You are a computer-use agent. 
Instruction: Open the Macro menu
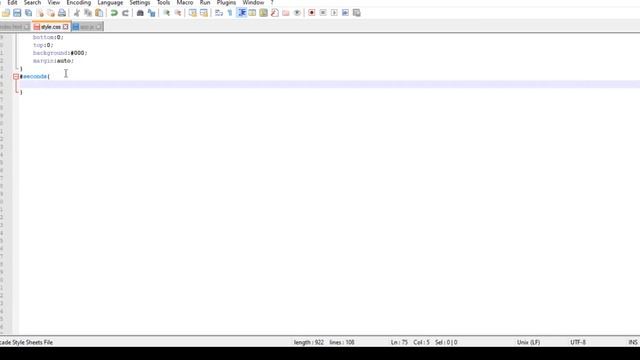tap(185, 2)
